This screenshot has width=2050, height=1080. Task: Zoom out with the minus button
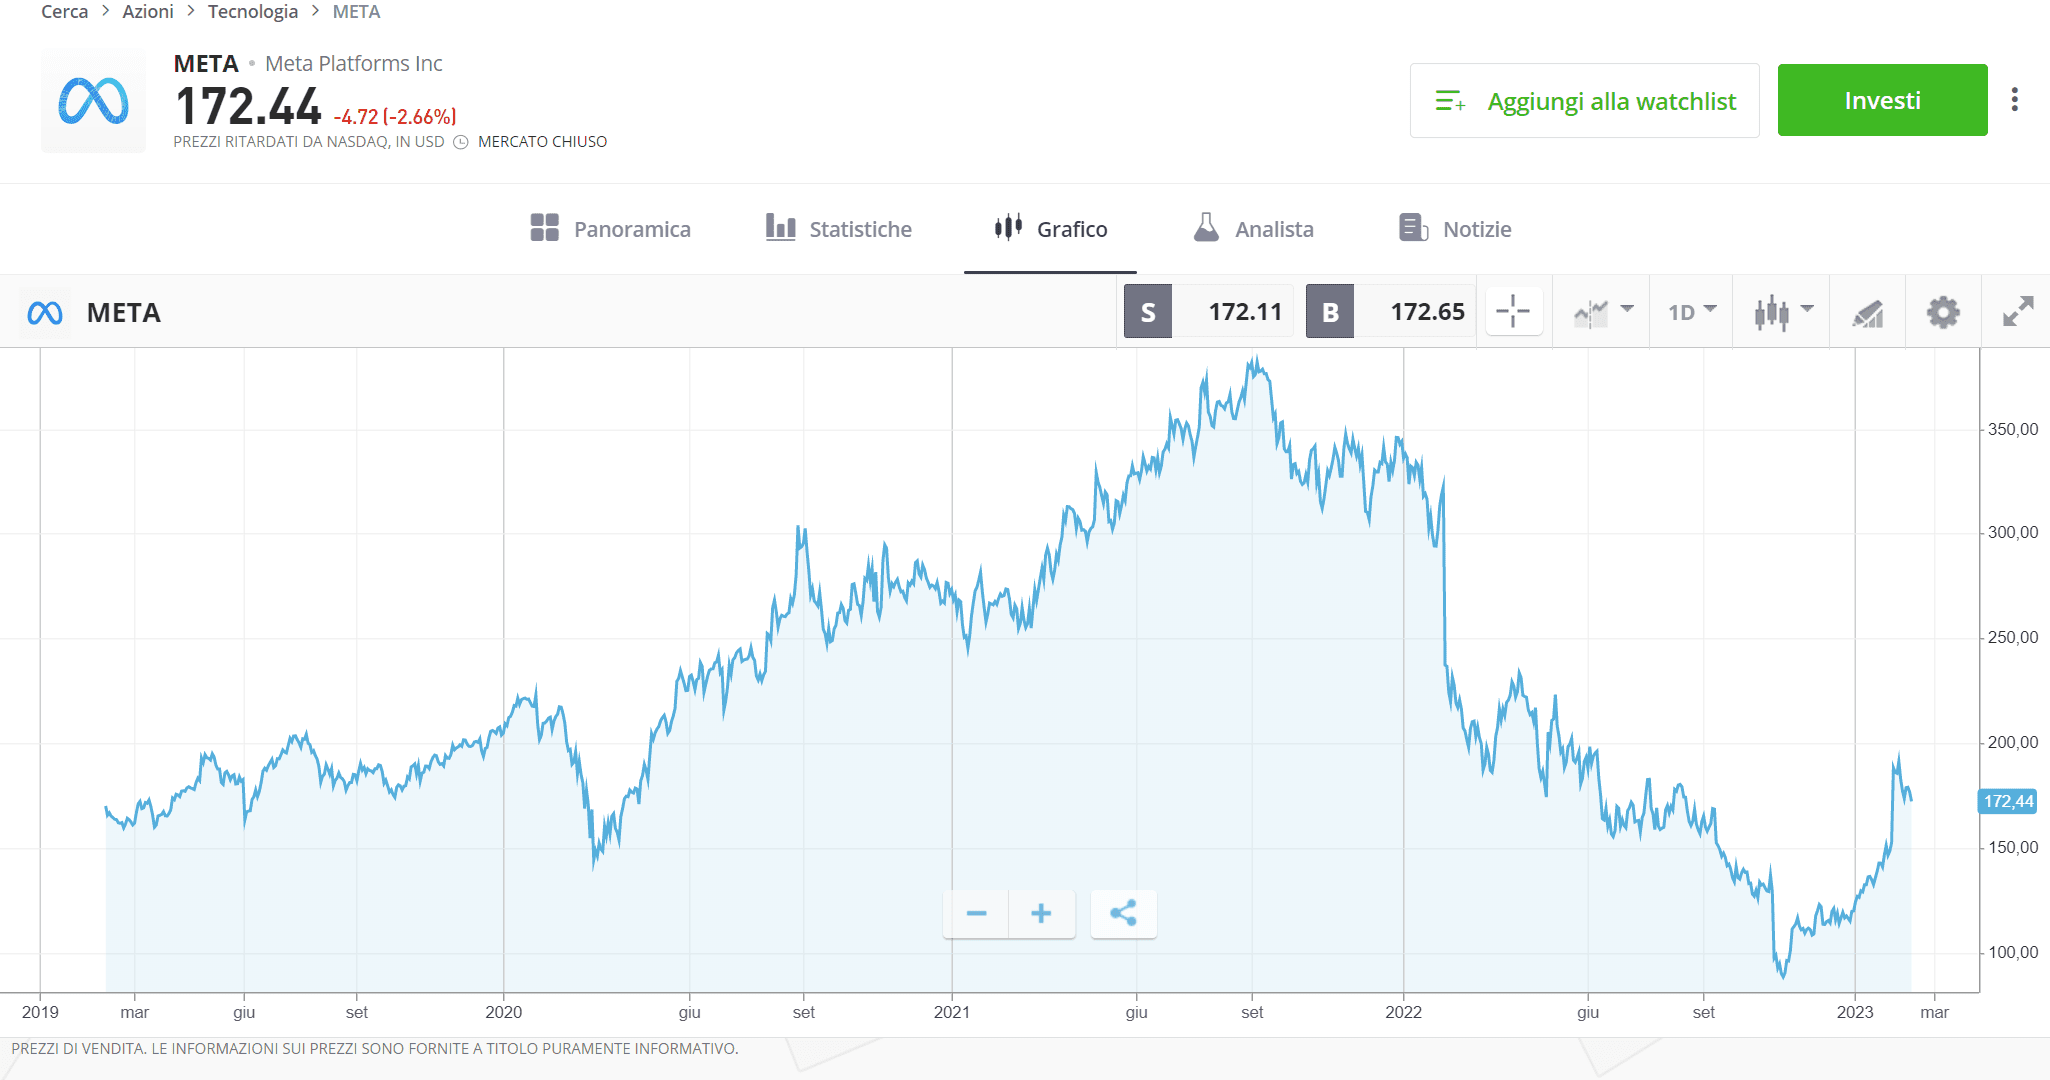pos(976,913)
